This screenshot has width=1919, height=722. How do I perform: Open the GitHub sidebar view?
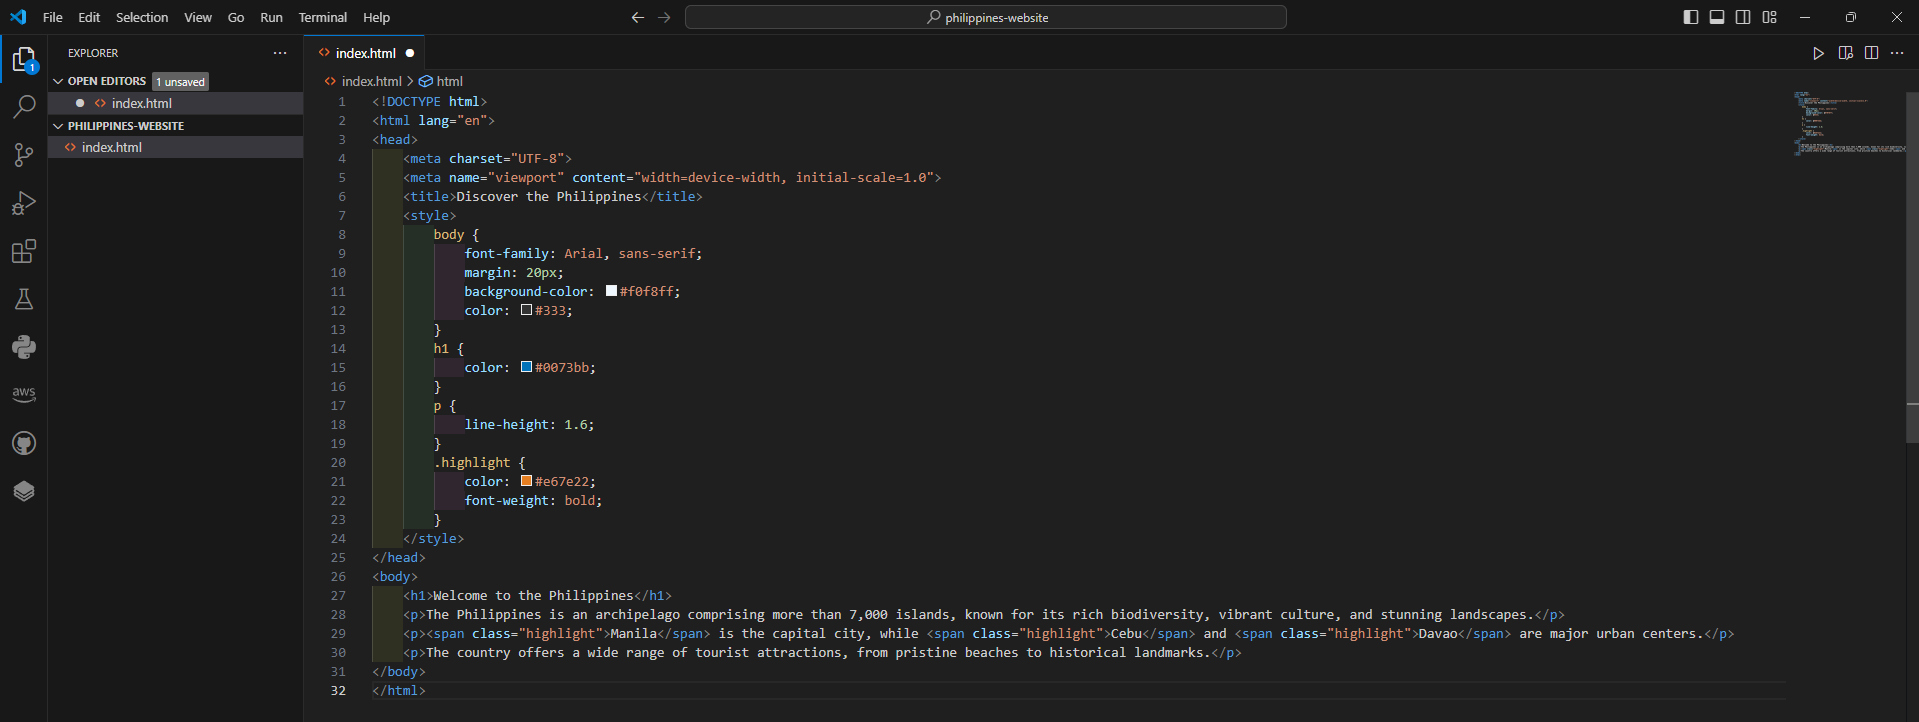24,443
